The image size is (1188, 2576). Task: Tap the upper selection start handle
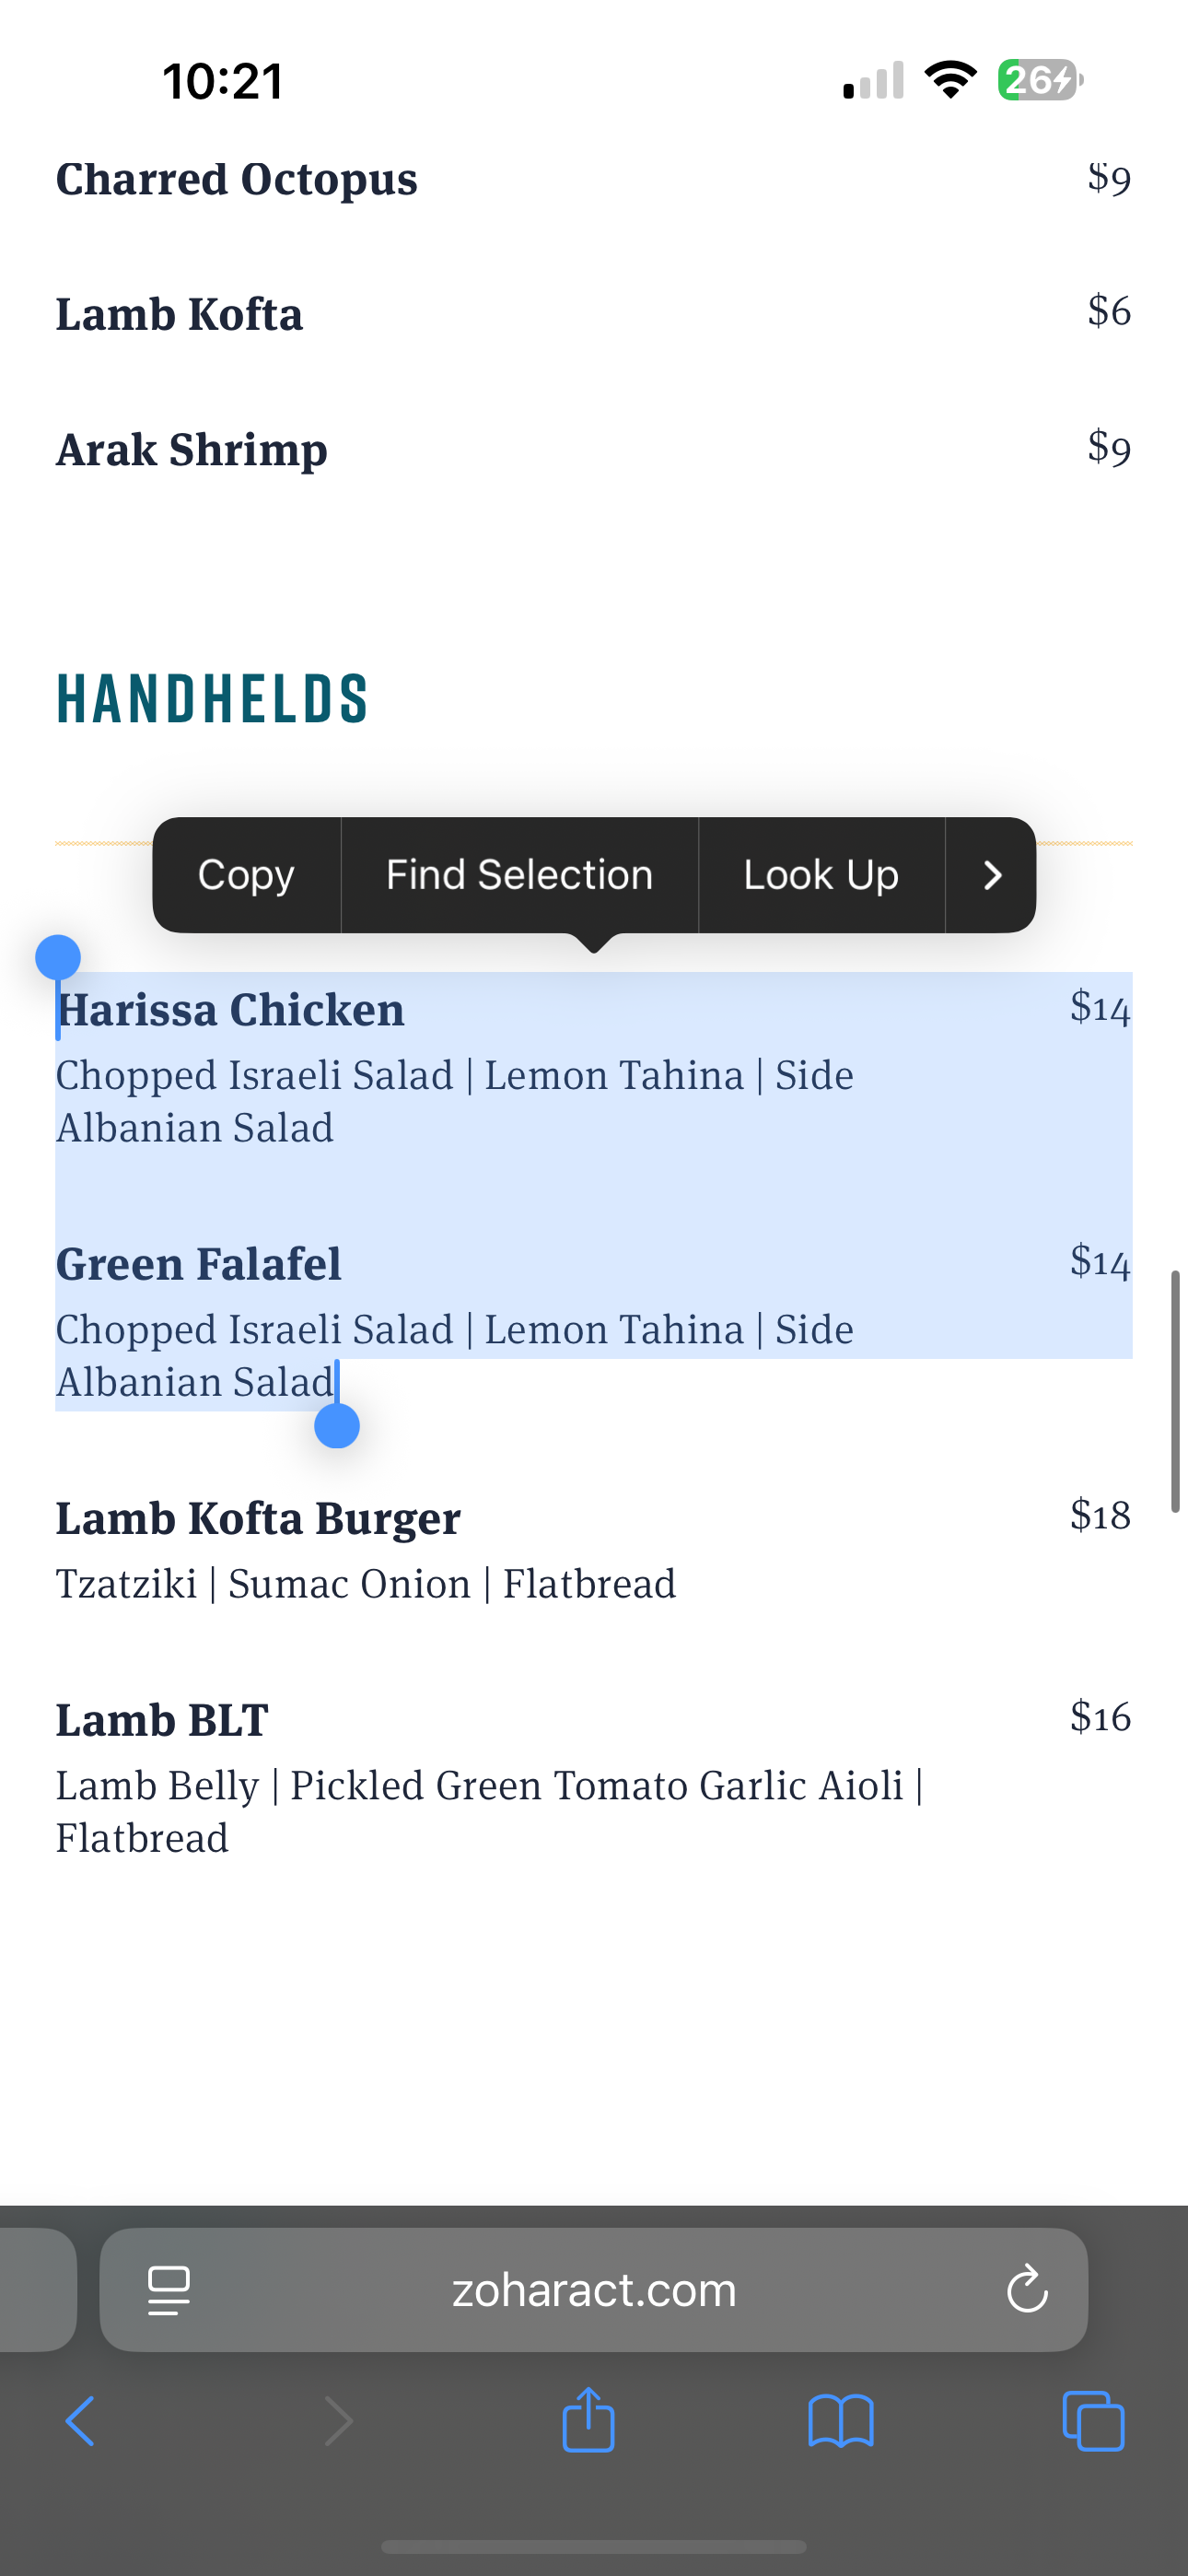tap(58, 958)
